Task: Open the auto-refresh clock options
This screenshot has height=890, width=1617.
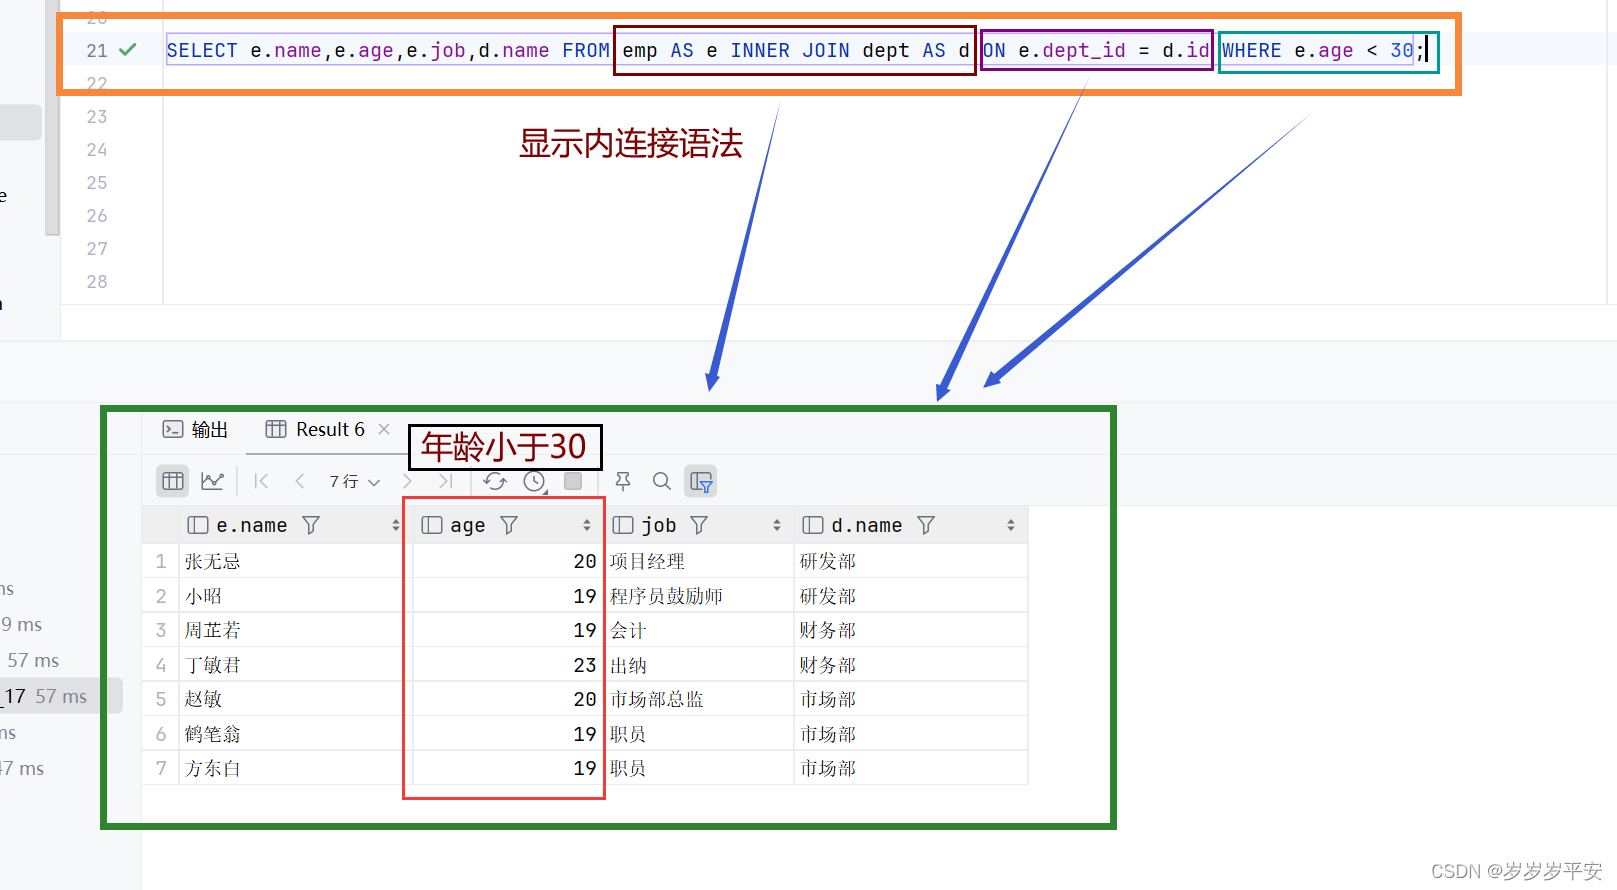Action: (x=535, y=481)
